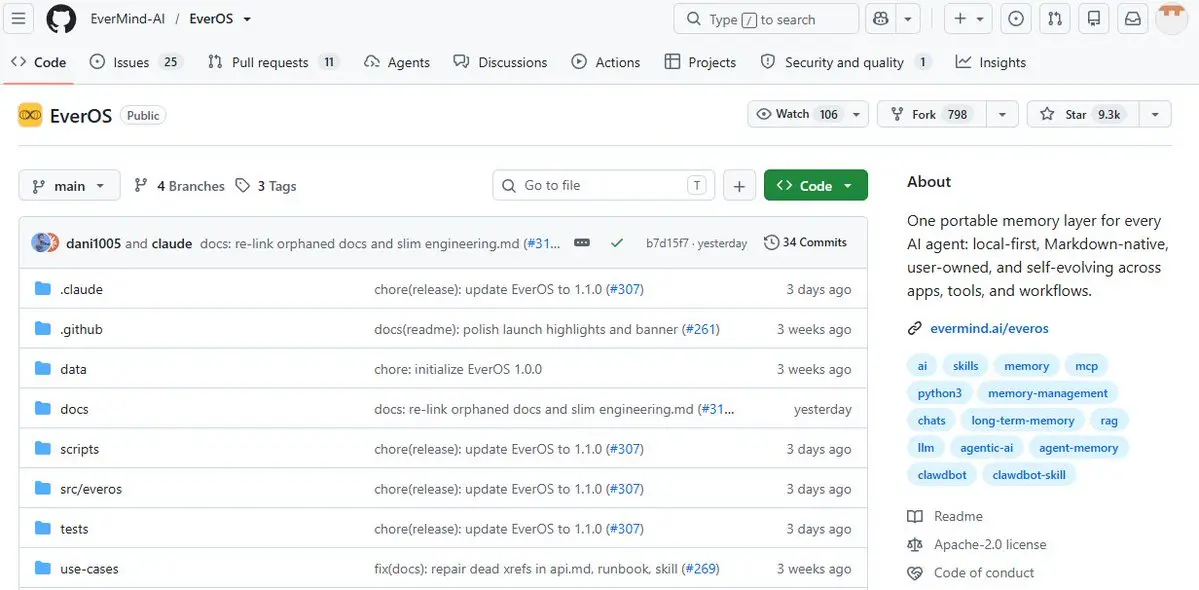Image resolution: width=1199 pixels, height=590 pixels.
Task: Open the hamburger navigation menu
Action: click(18, 19)
